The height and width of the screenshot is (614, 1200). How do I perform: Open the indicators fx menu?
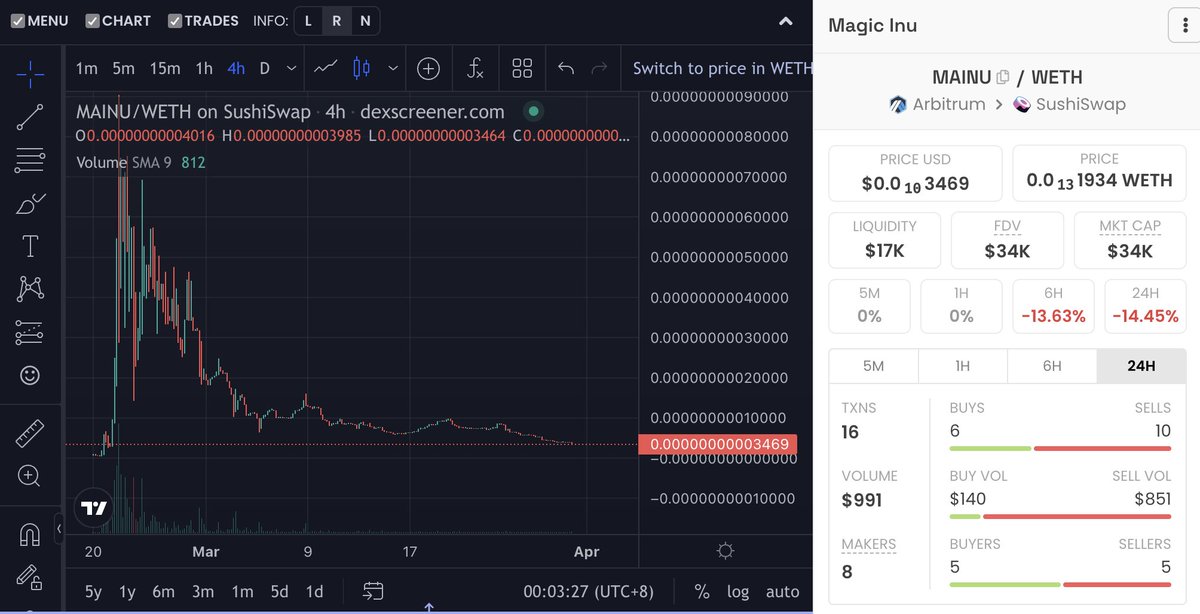476,68
